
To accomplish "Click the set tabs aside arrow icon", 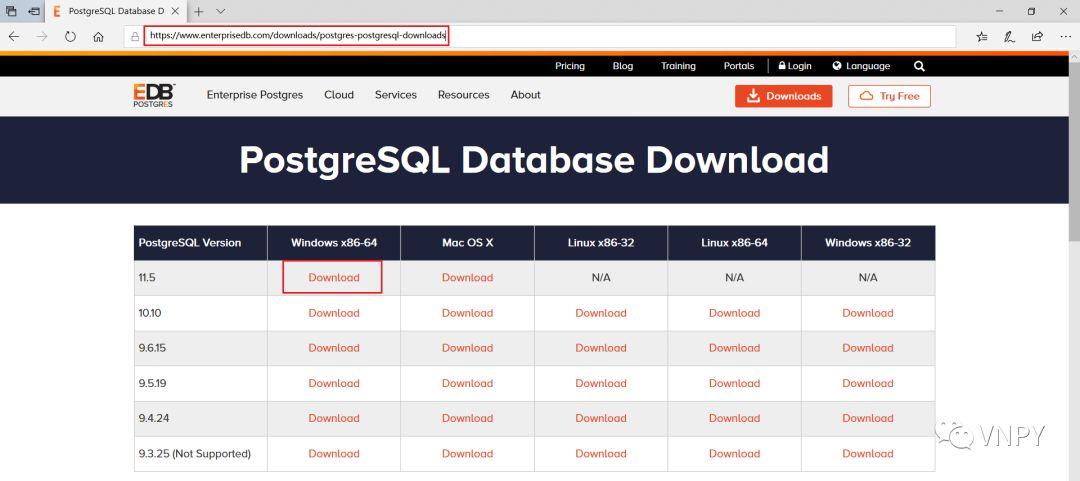I will coord(33,12).
